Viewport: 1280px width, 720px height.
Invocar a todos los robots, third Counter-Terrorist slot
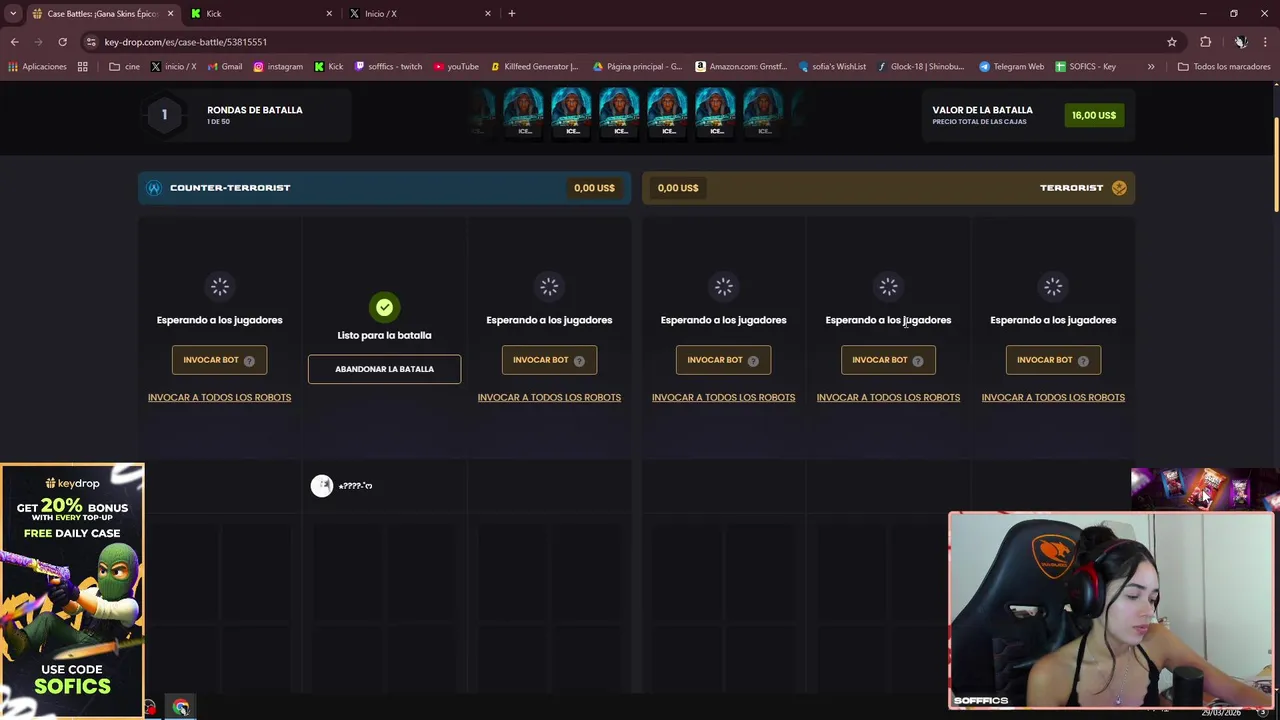pyautogui.click(x=549, y=397)
